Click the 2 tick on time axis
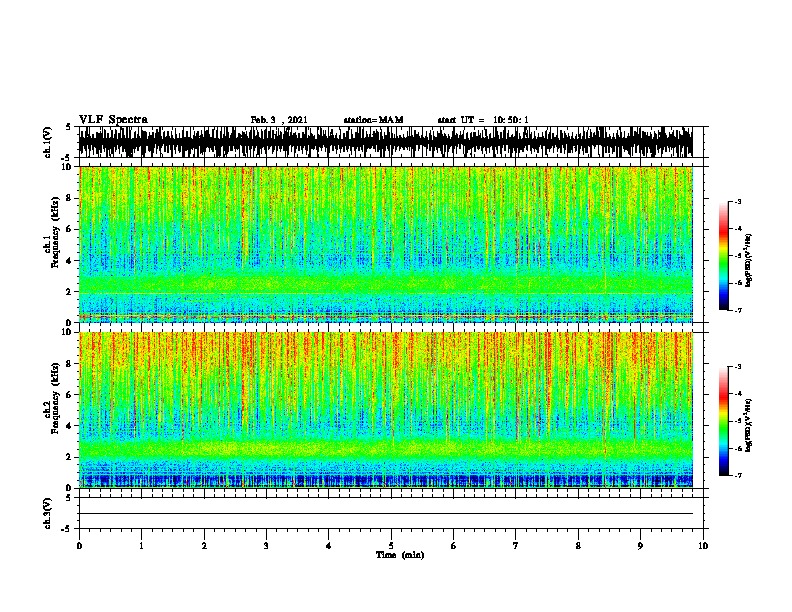Image resolution: width=792 pixels, height=612 pixels. pyautogui.click(x=204, y=545)
